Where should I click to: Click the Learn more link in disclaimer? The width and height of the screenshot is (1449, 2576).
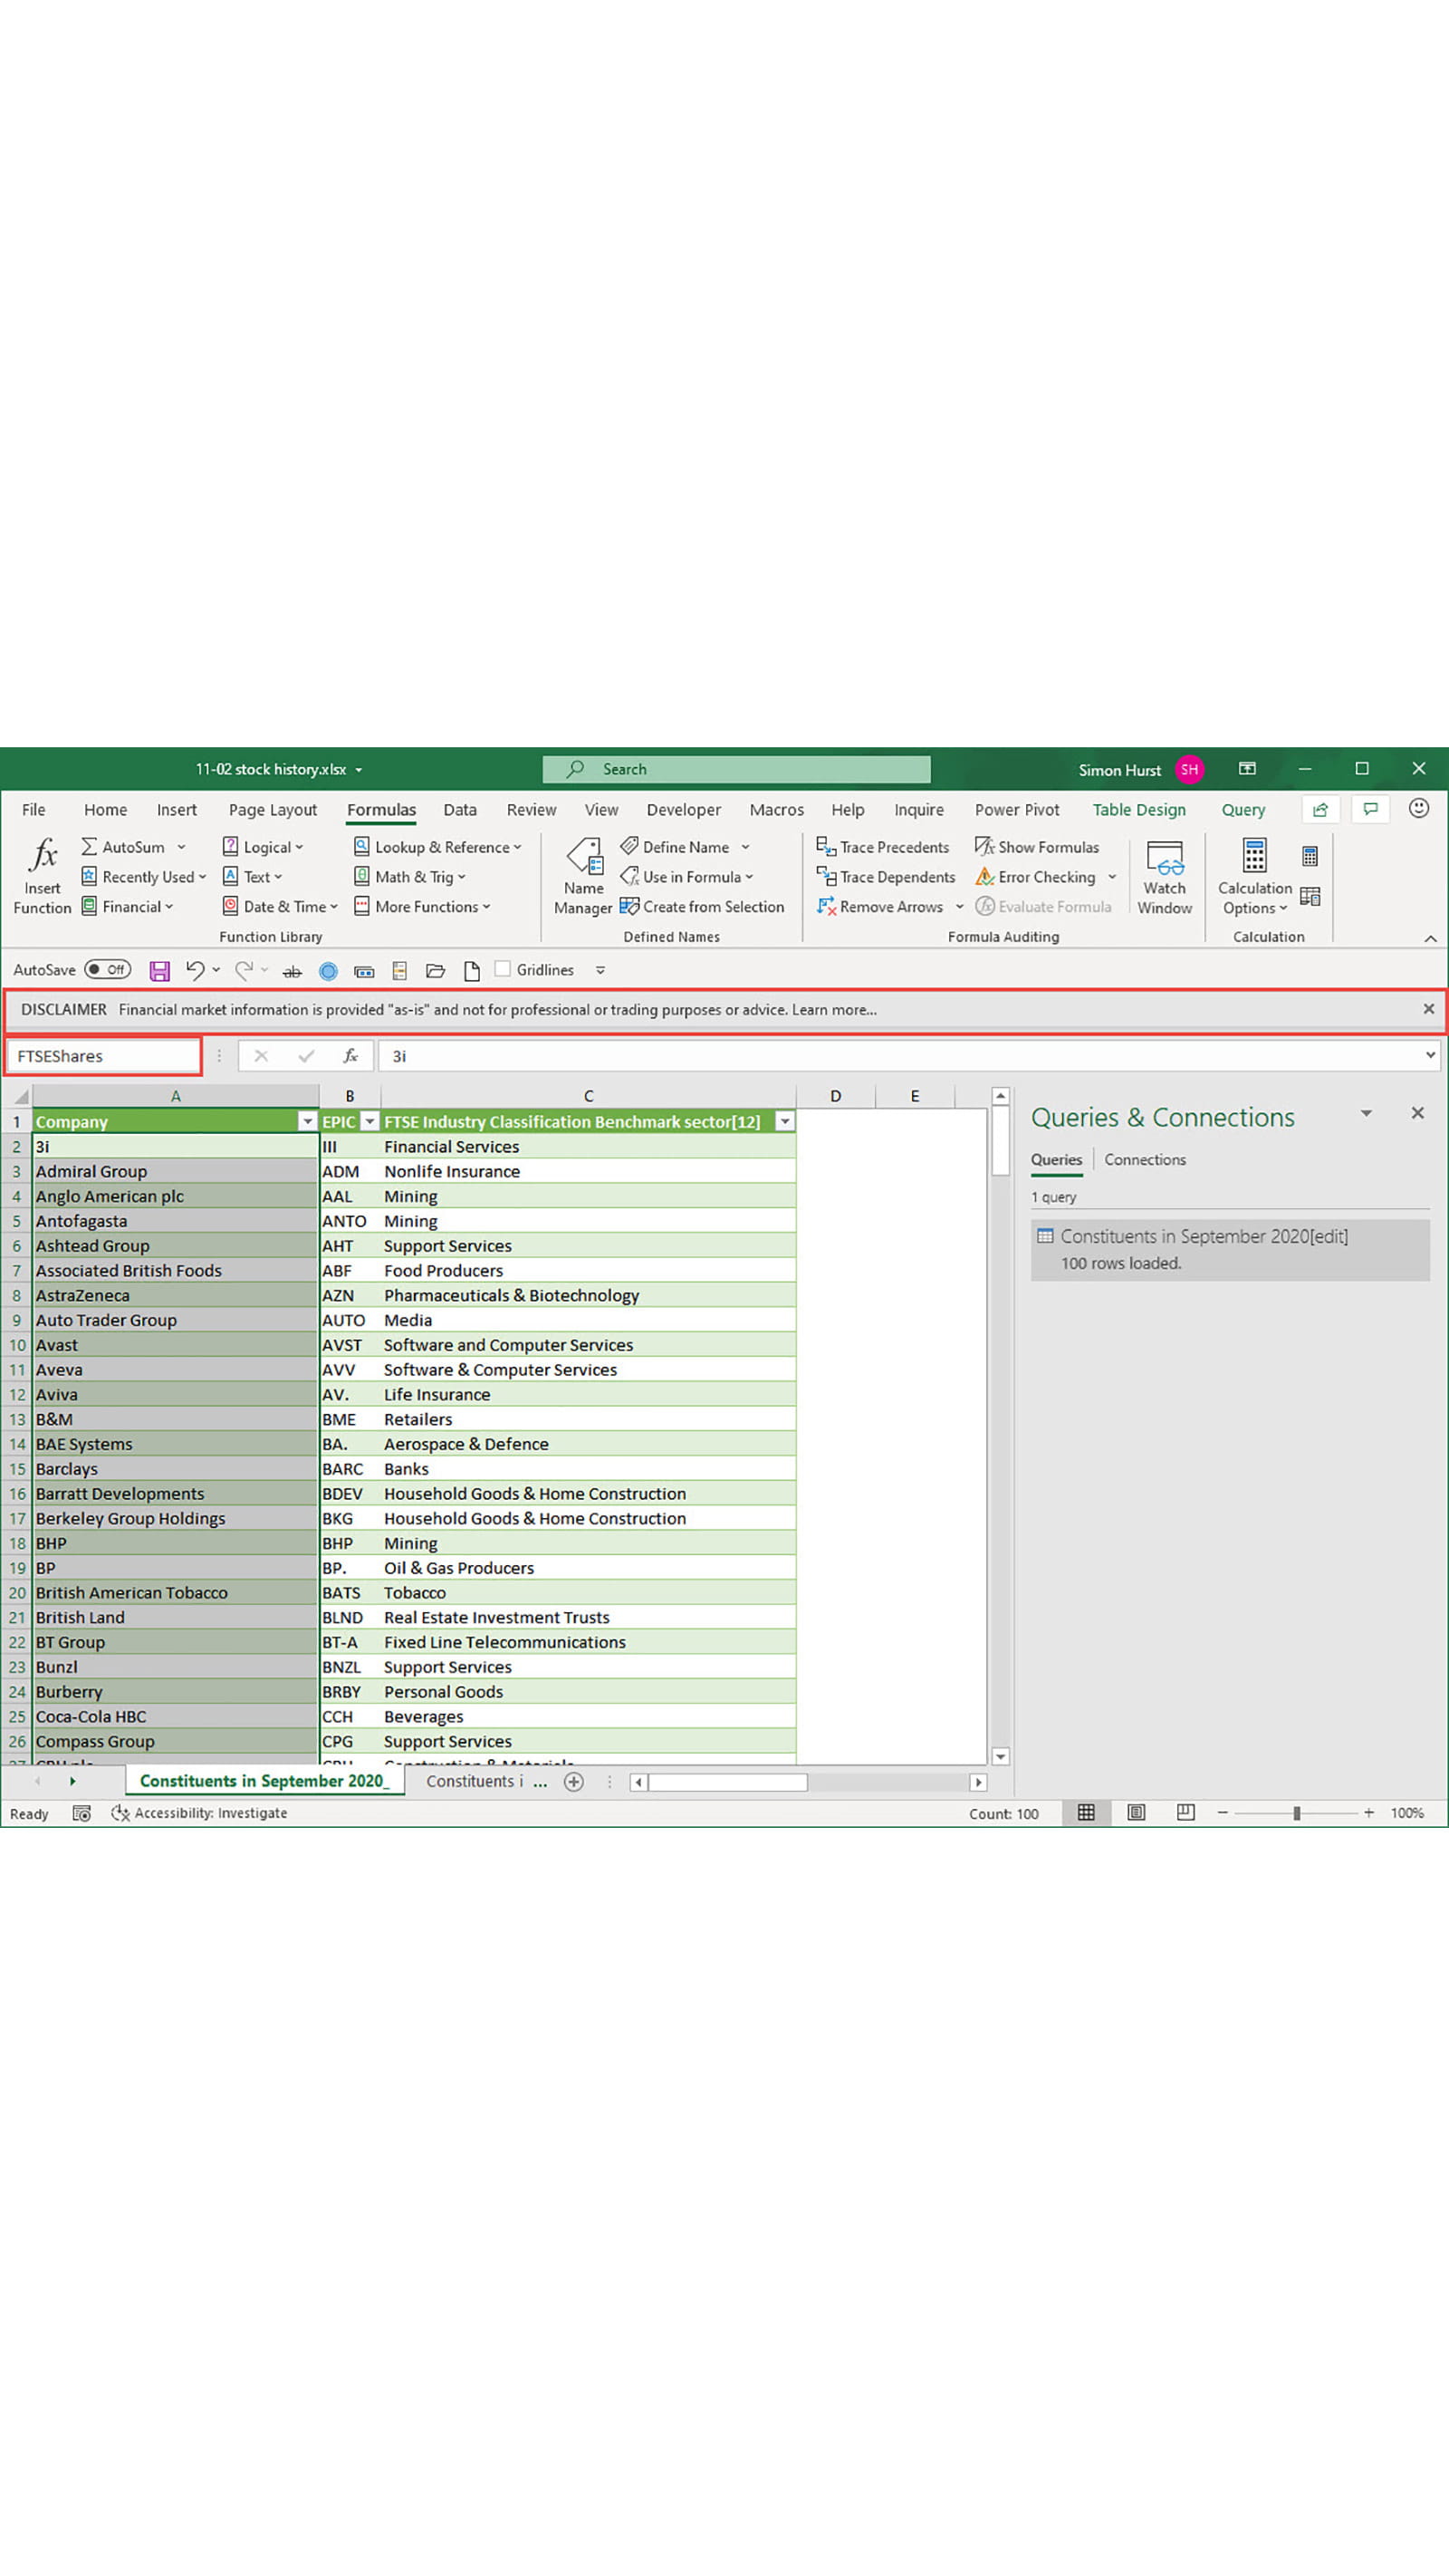point(834,1010)
